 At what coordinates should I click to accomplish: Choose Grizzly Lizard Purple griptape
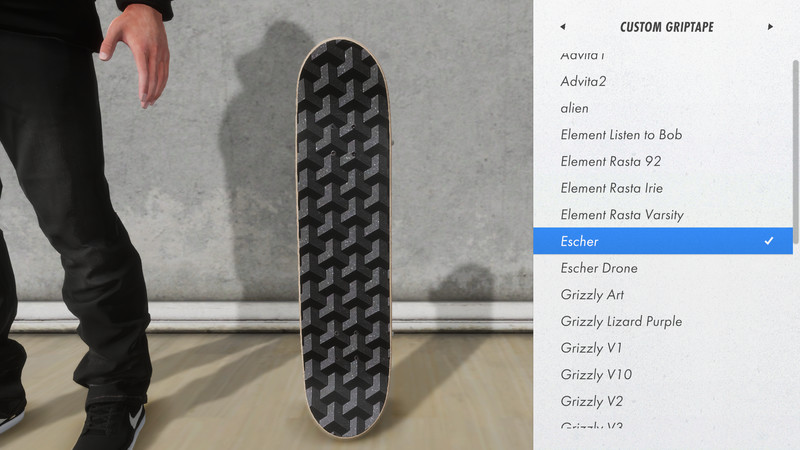[x=663, y=321]
